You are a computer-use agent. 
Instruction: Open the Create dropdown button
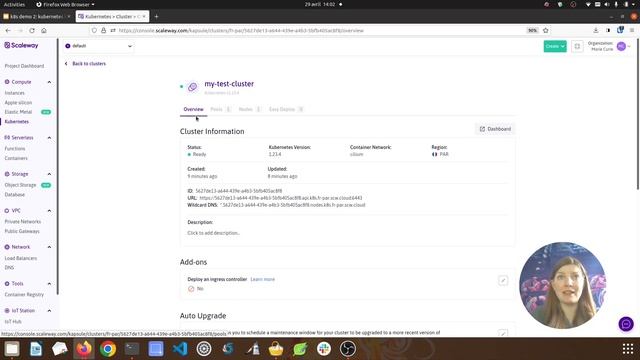click(x=555, y=47)
